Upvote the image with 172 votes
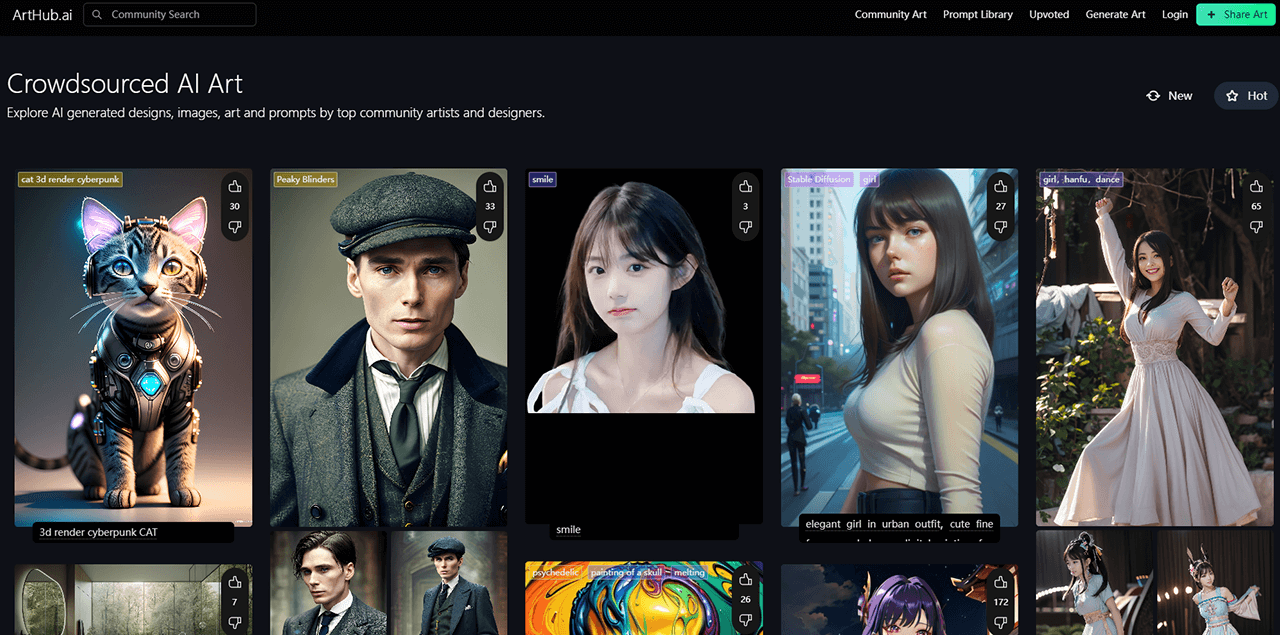The width and height of the screenshot is (1280, 635). 1001,580
